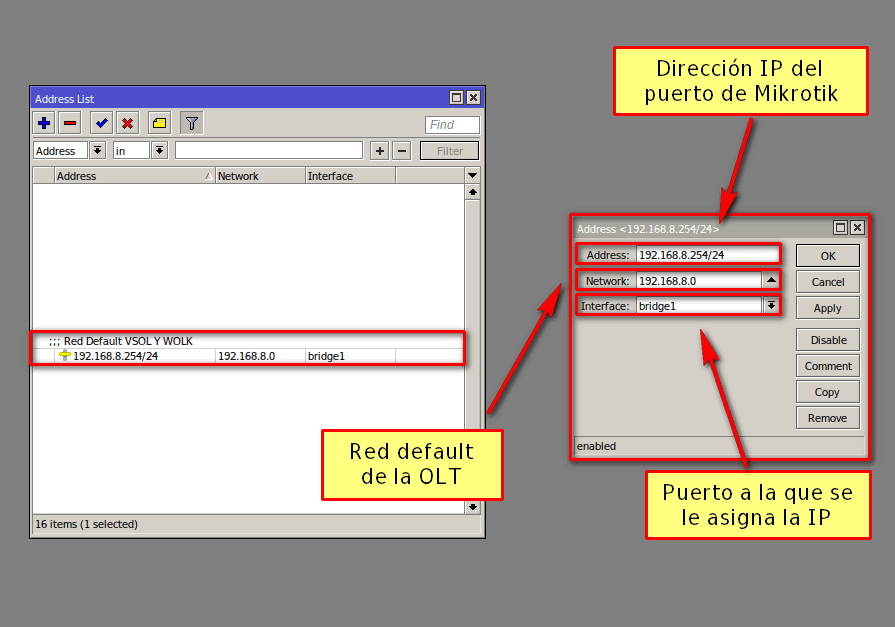Click the blue checkmark Enable icon
Screen dimensions: 895x627
pyautogui.click(x=101, y=123)
